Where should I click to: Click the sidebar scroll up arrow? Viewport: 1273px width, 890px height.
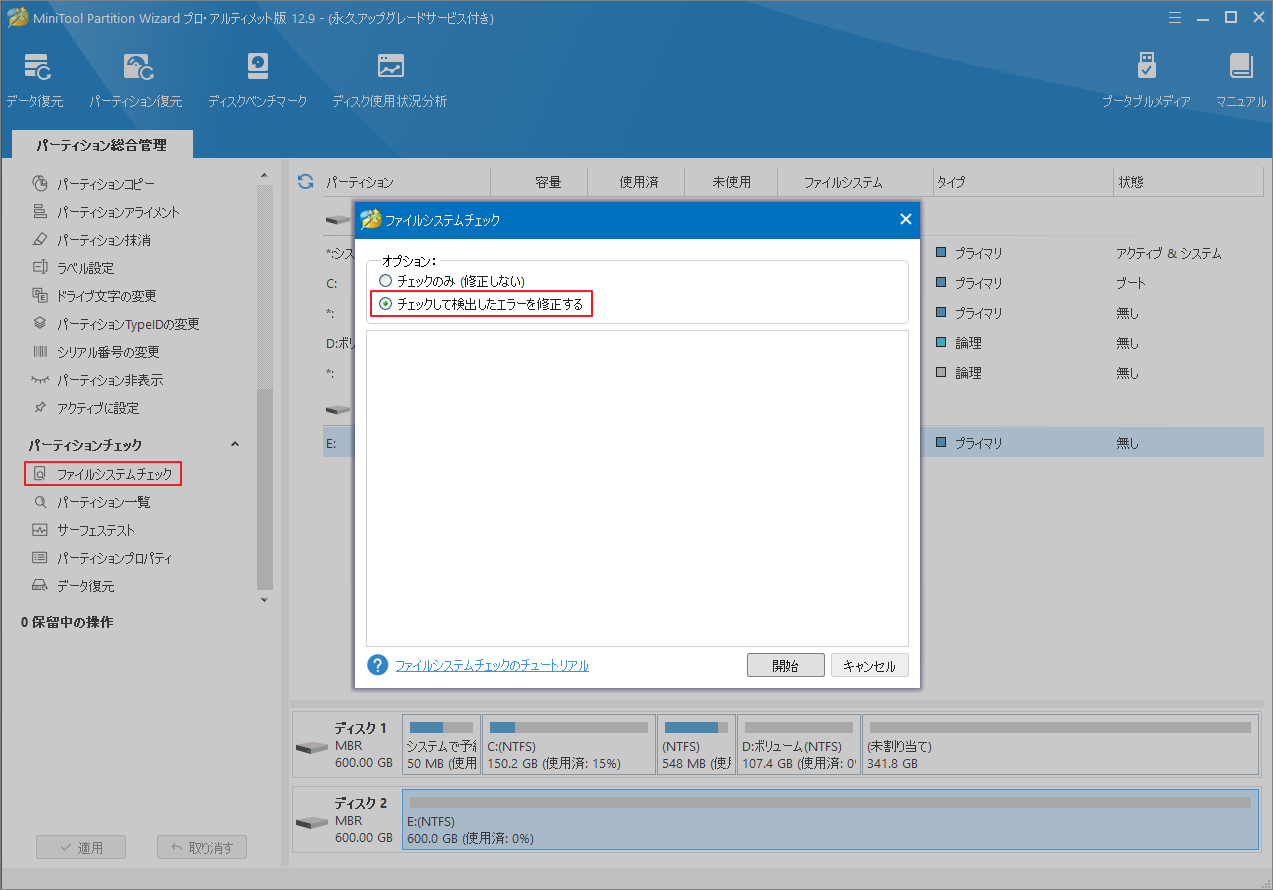click(x=264, y=175)
